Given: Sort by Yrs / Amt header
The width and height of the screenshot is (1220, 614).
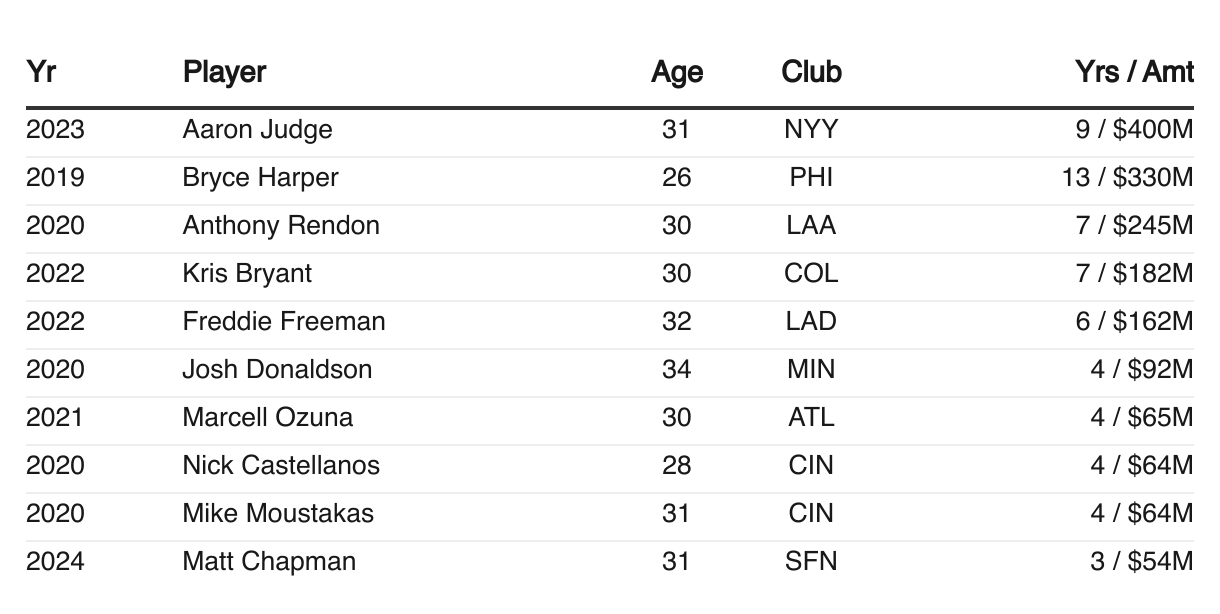Looking at the screenshot, I should (1134, 73).
